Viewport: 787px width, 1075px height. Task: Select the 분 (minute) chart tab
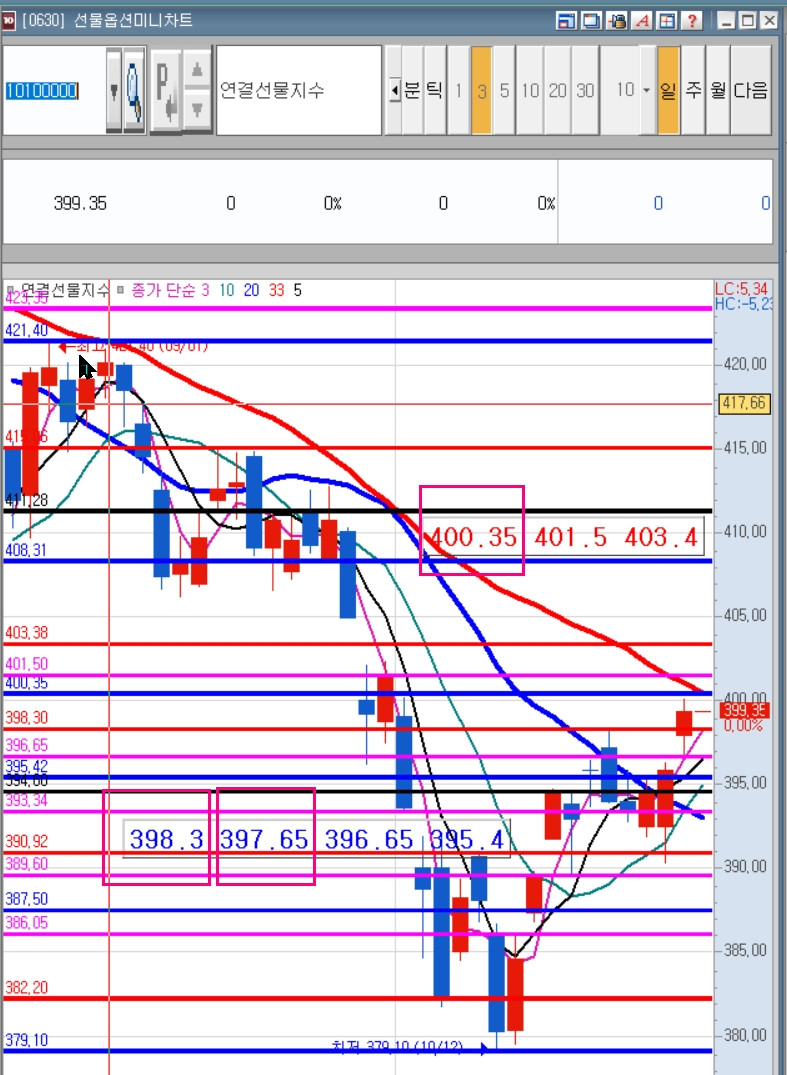pyautogui.click(x=412, y=90)
